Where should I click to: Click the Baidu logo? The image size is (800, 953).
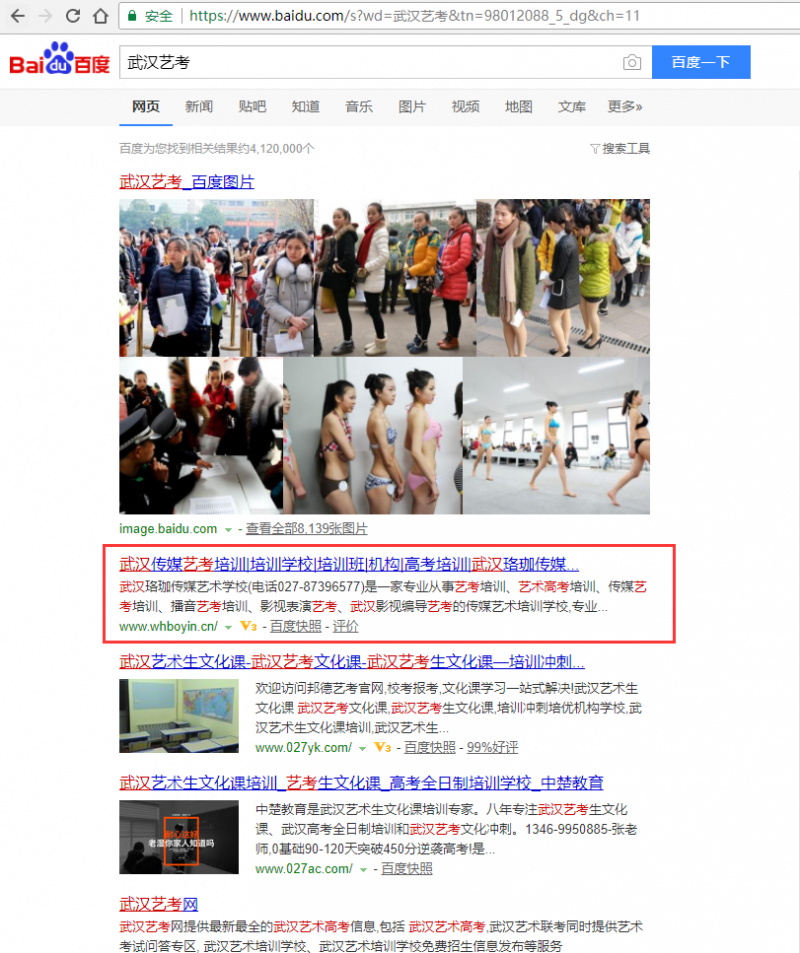click(x=57, y=61)
